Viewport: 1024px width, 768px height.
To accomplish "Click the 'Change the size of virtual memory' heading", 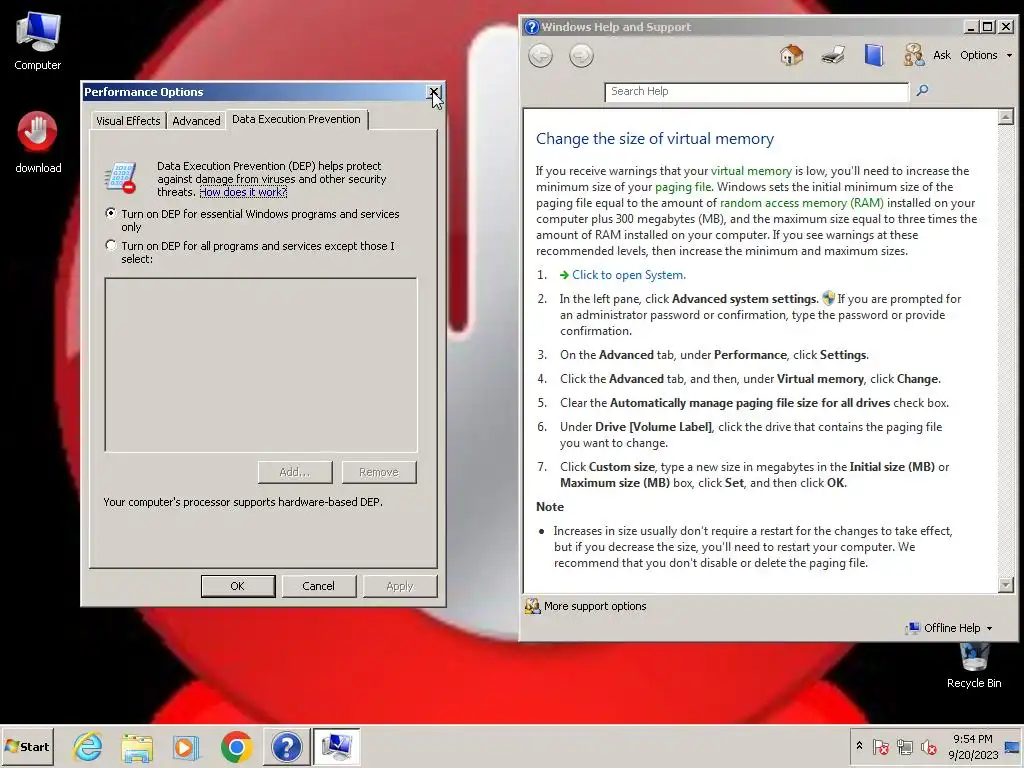I will click(x=655, y=139).
